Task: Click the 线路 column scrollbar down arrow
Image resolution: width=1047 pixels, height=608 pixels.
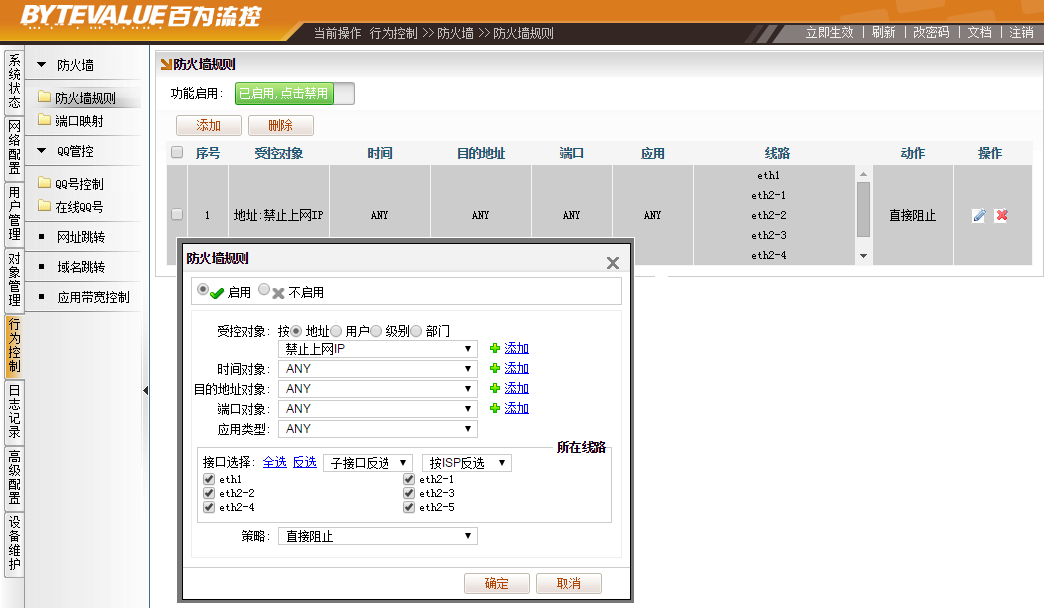Action: (x=864, y=257)
